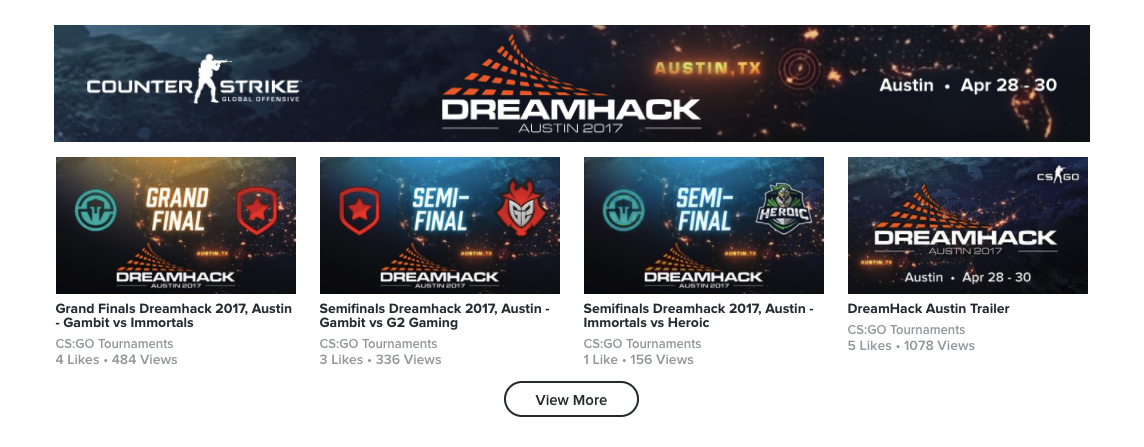This screenshot has height=447, width=1144.
Task: Click the Heroic logo in Semi-Final thumbnail
Action: [784, 208]
